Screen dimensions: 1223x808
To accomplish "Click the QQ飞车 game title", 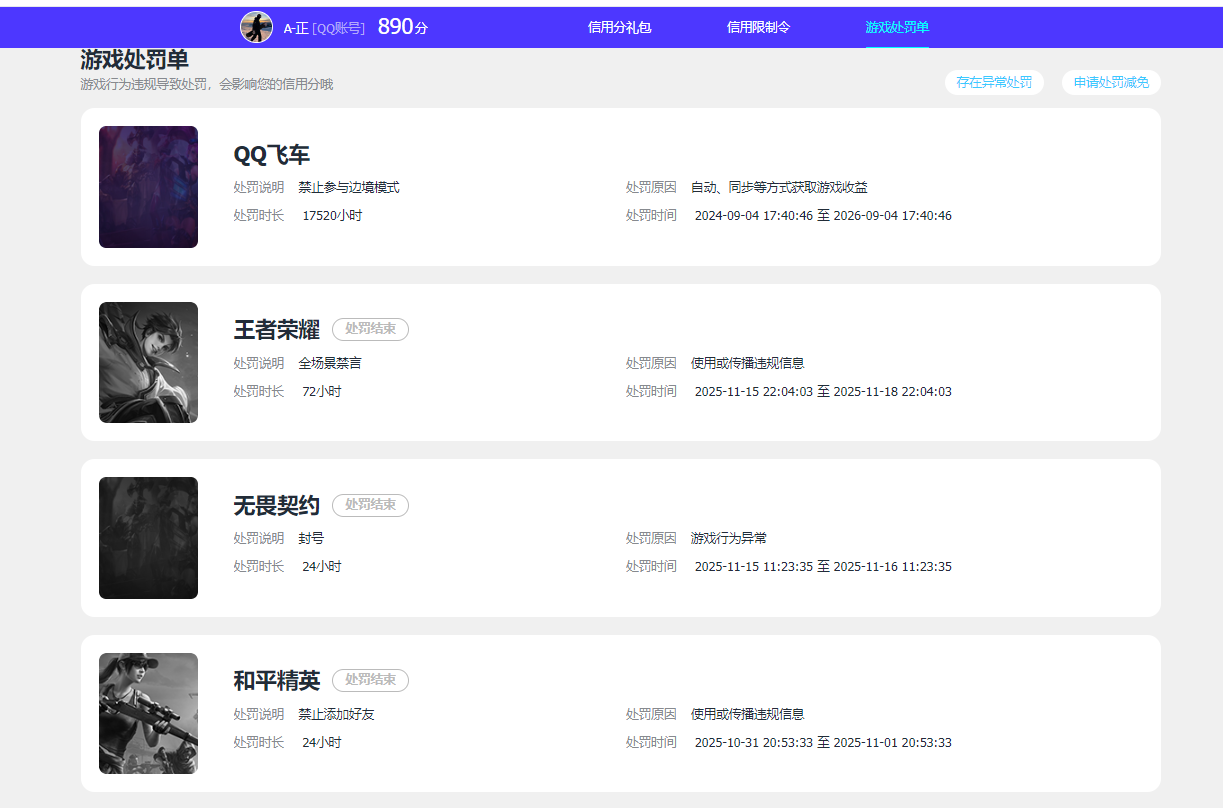I will (271, 155).
